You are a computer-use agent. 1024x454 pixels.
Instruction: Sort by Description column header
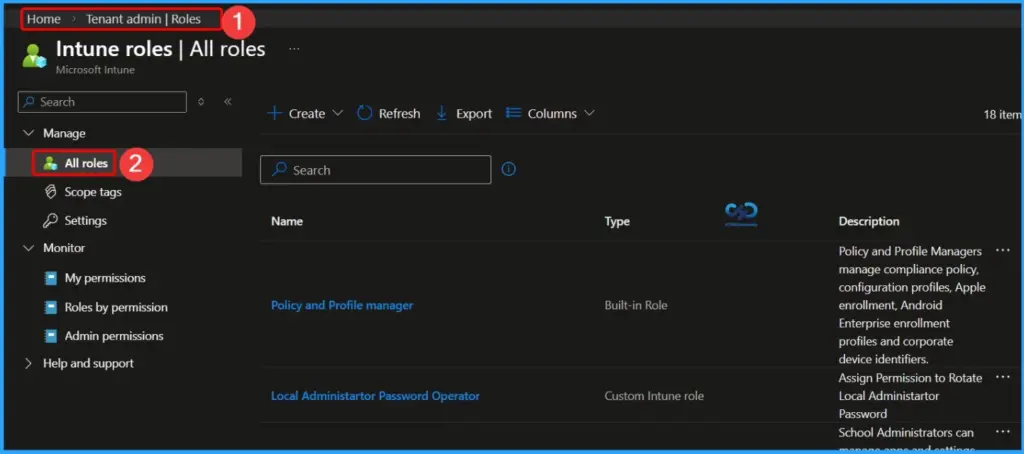click(x=869, y=221)
